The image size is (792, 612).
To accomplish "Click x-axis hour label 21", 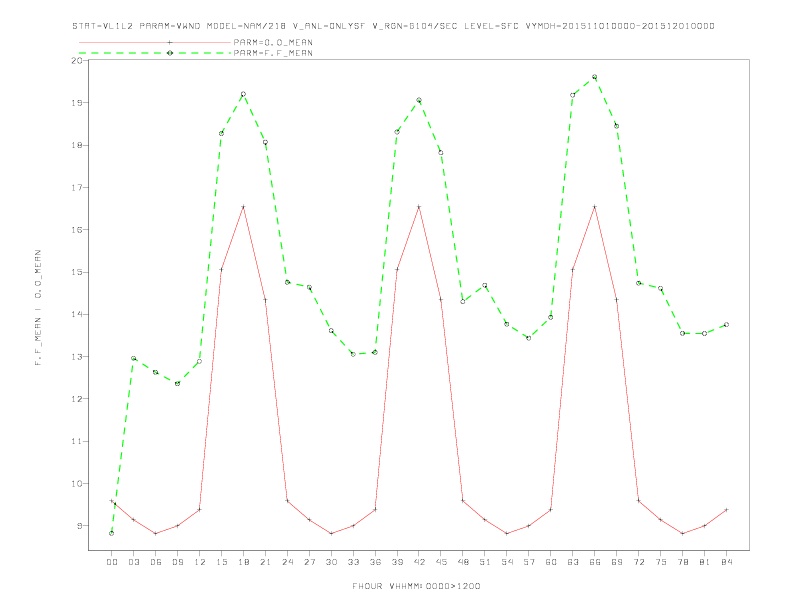I will click(265, 562).
